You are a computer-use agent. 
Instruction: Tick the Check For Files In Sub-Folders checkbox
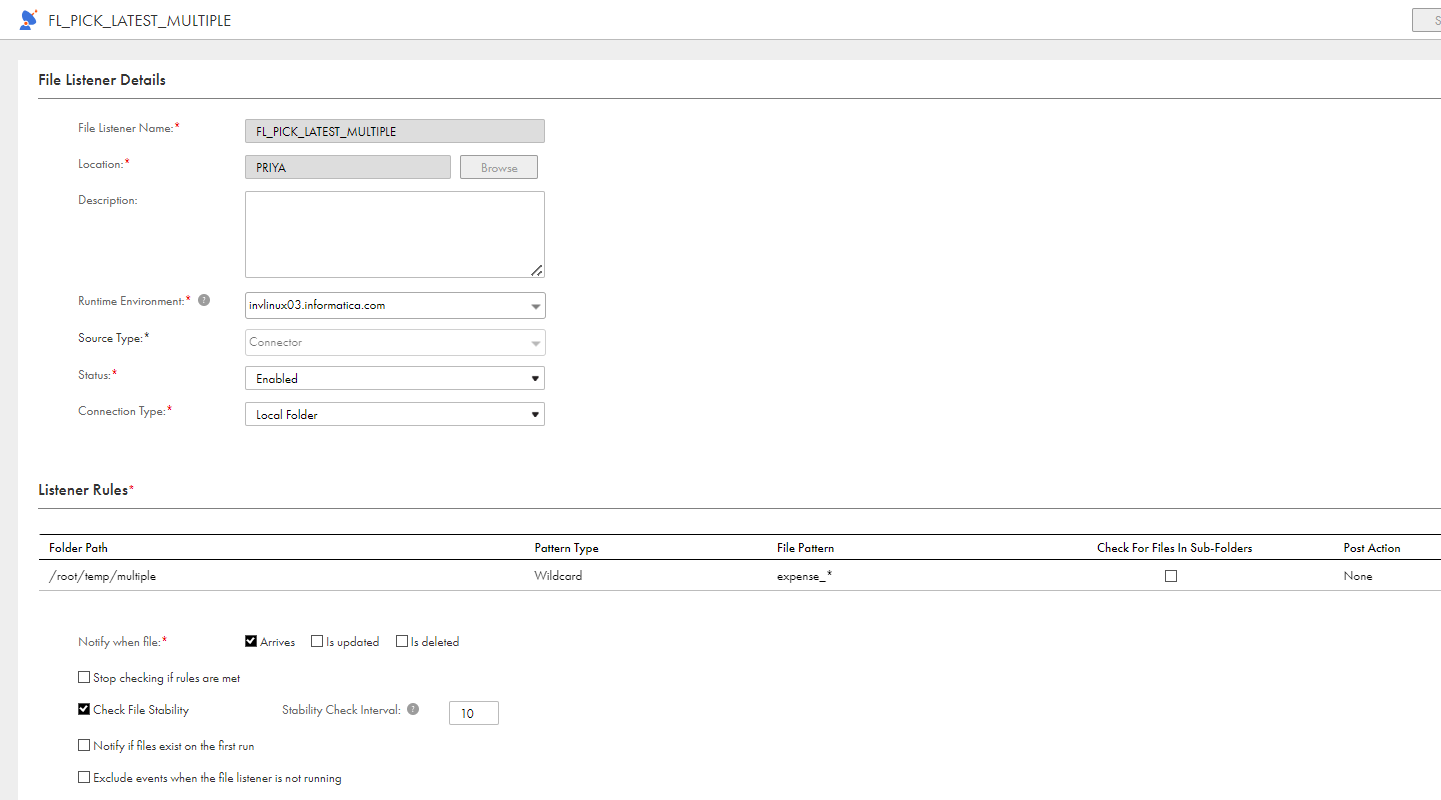[x=1171, y=576]
